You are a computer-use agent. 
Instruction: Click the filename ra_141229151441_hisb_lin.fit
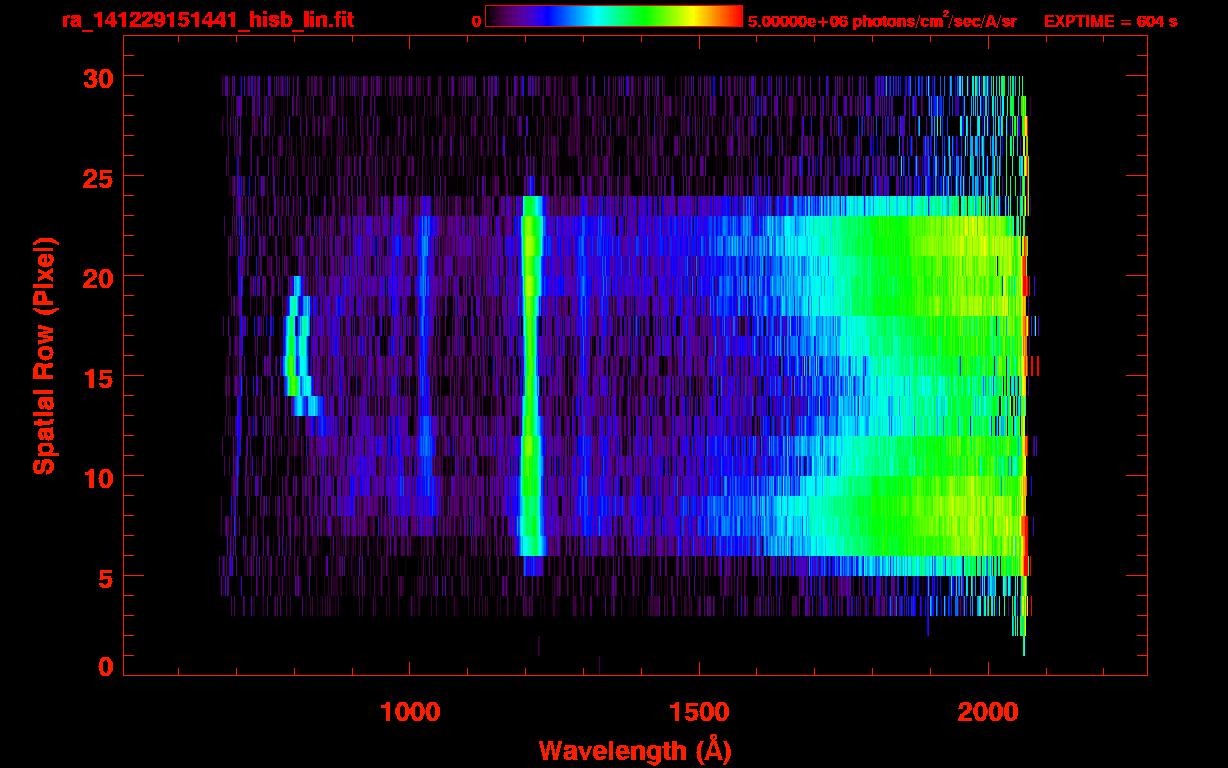point(206,20)
